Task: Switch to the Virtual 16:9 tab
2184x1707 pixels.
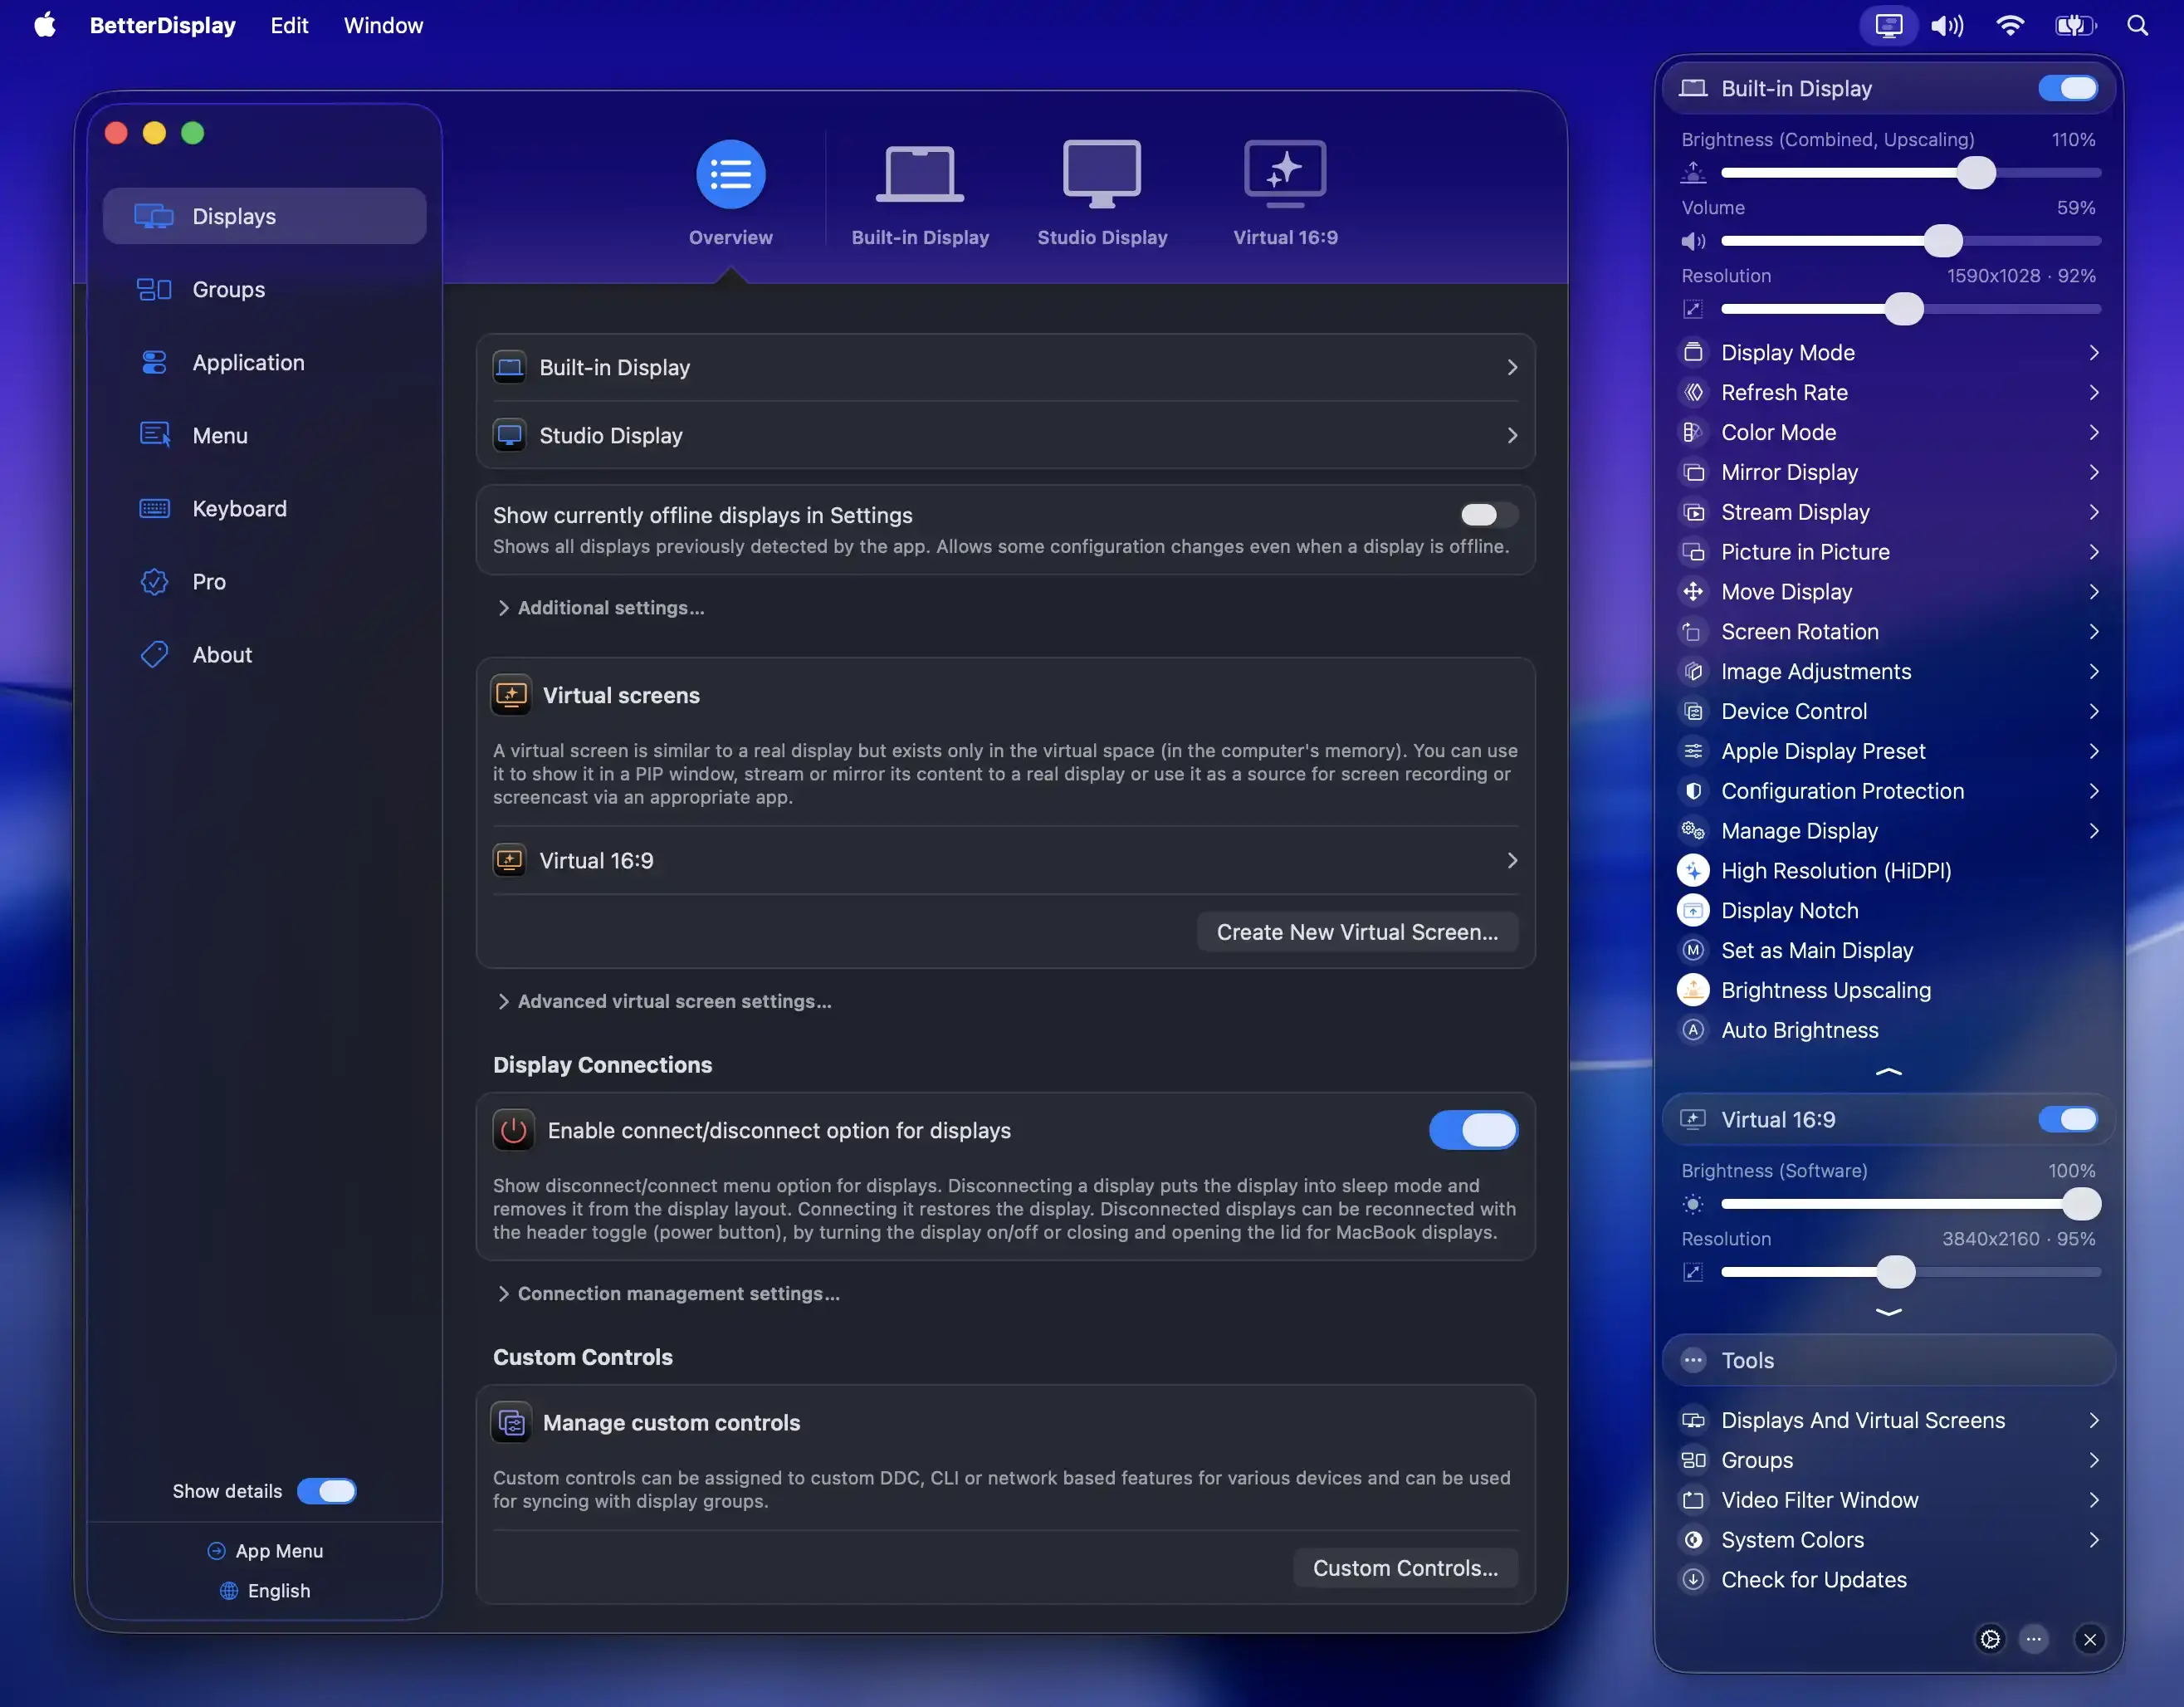Action: [1284, 193]
